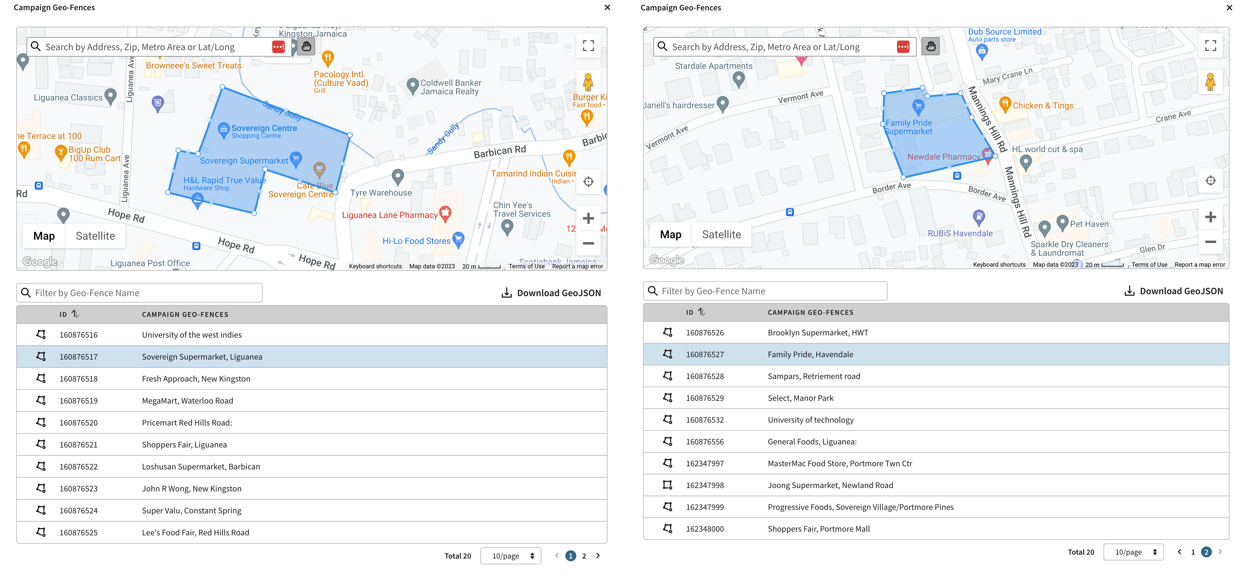
Task: Click Liguanea Lane Pharmacy map pin
Action: click(445, 214)
